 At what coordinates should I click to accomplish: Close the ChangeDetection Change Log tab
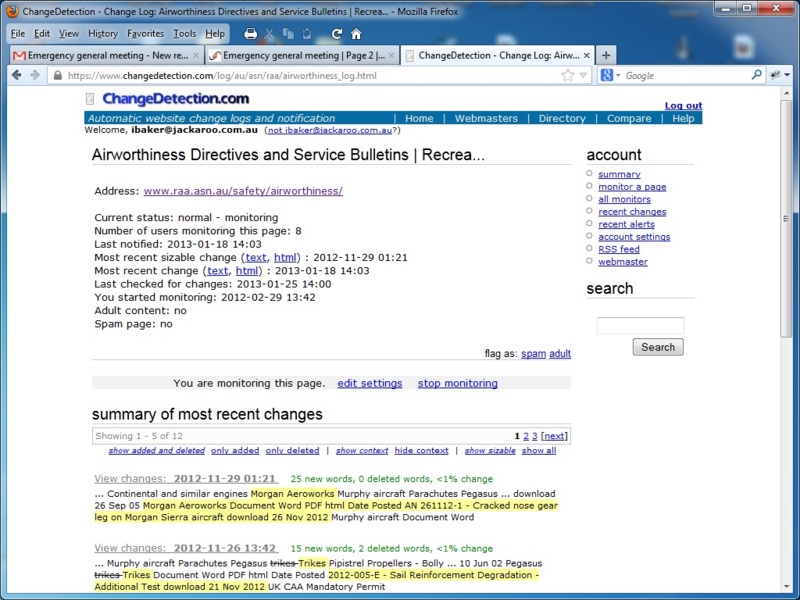click(587, 56)
